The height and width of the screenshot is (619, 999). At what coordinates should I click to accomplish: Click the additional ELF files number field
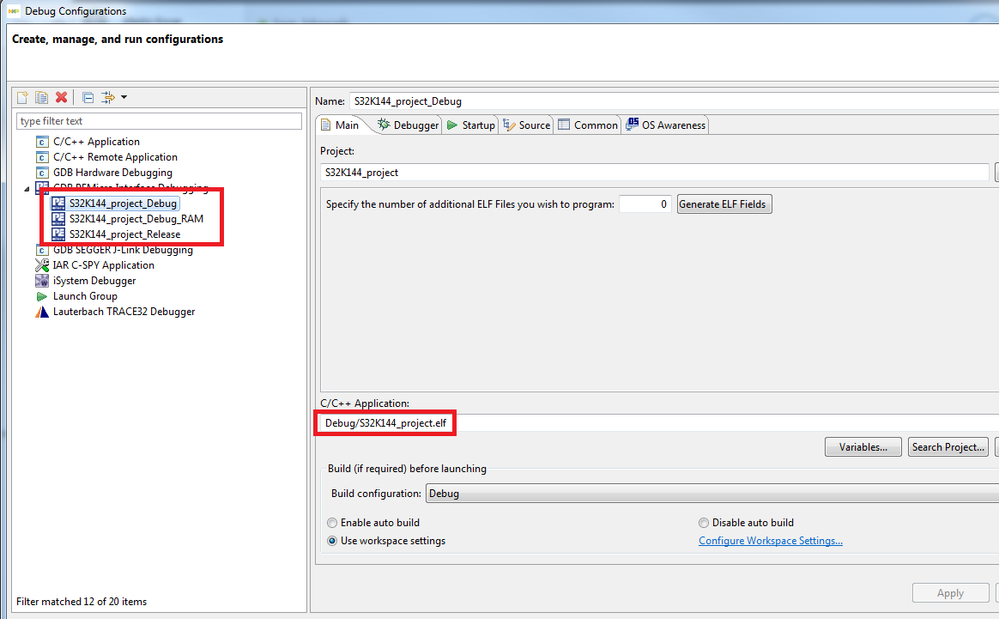point(645,204)
